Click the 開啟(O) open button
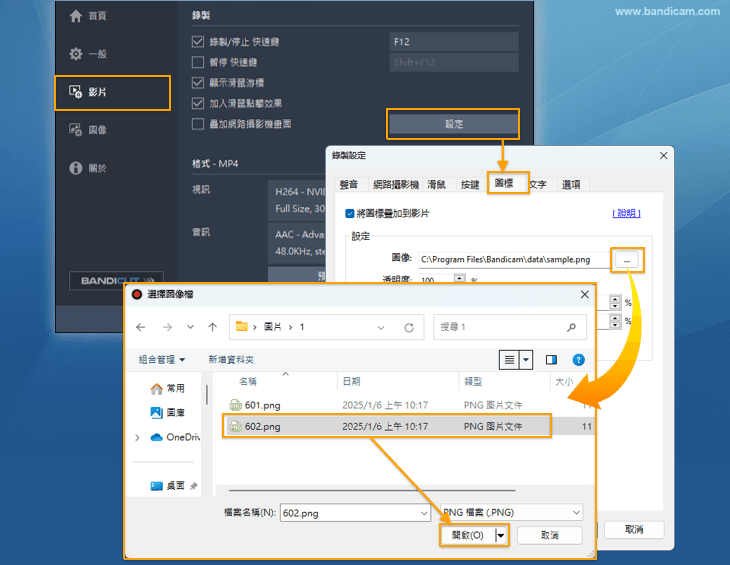The width and height of the screenshot is (730, 565). [467, 535]
